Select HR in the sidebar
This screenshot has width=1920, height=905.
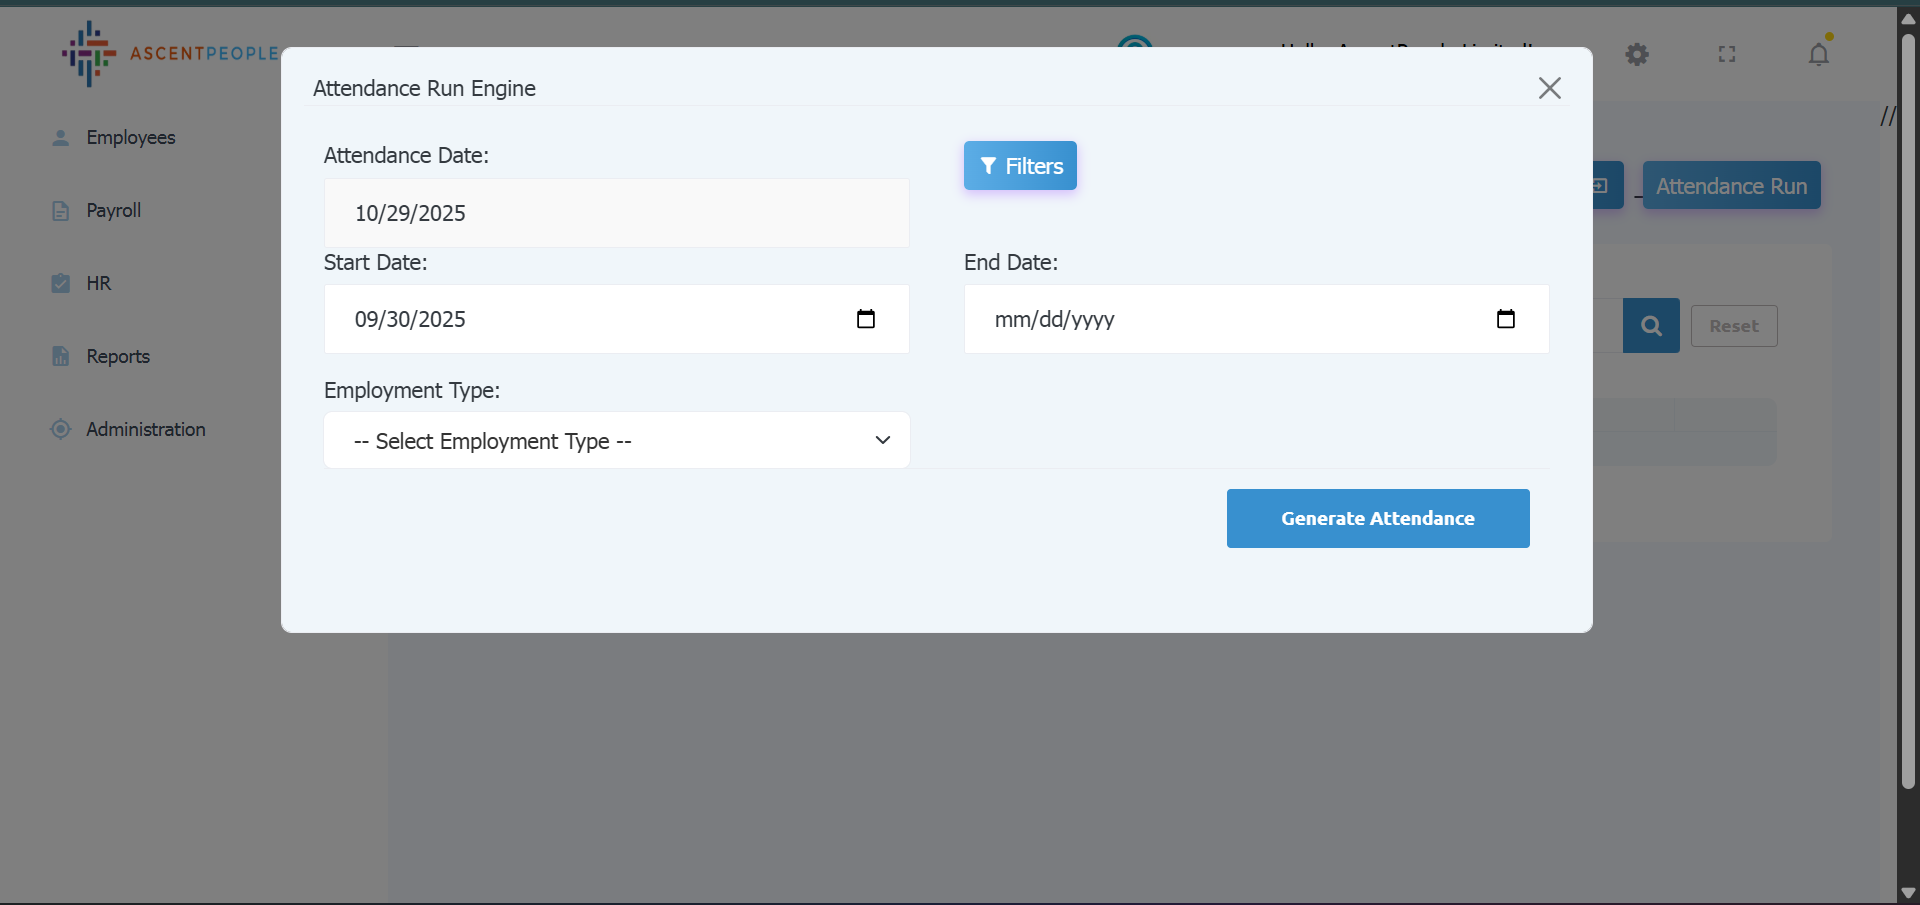pyautogui.click(x=98, y=284)
